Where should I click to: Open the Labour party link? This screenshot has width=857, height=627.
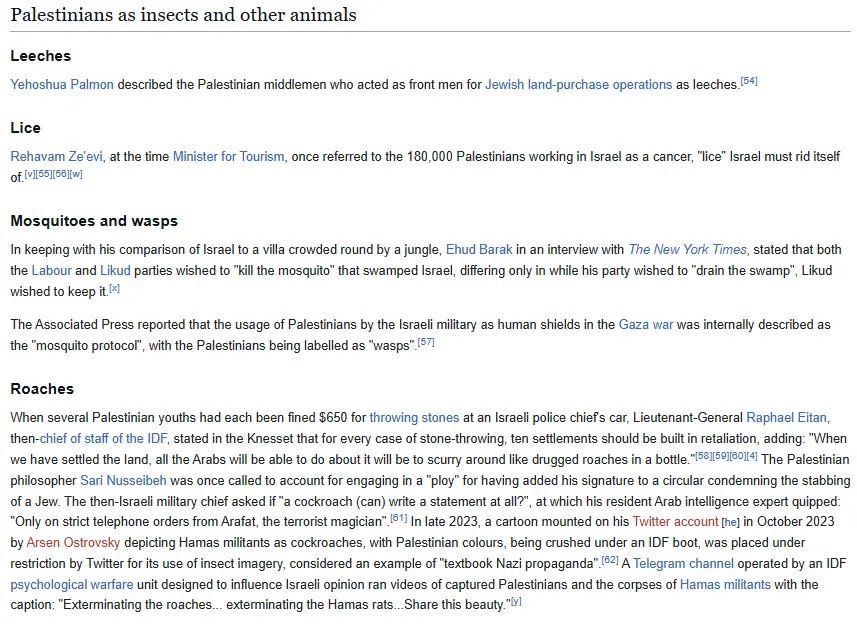click(51, 271)
